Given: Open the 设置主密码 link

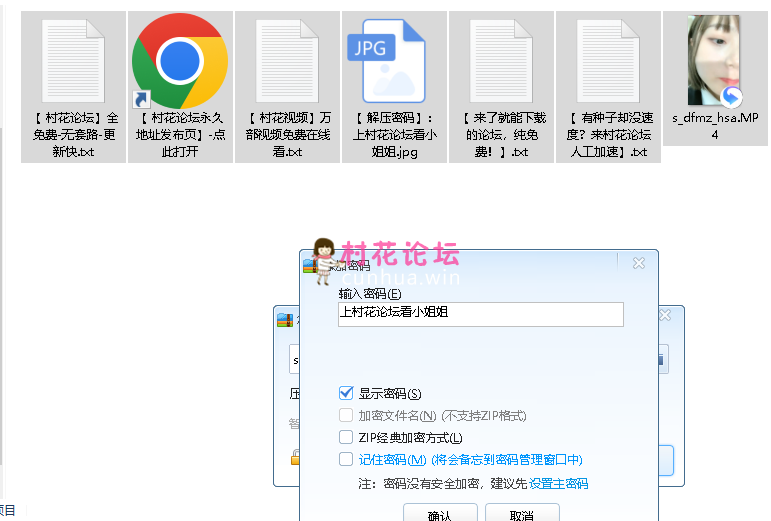Looking at the screenshot, I should pos(558,484).
